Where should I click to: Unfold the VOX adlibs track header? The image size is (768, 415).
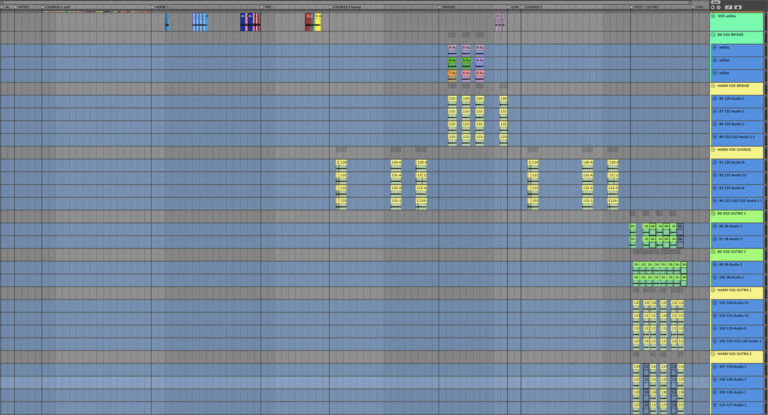(714, 17)
